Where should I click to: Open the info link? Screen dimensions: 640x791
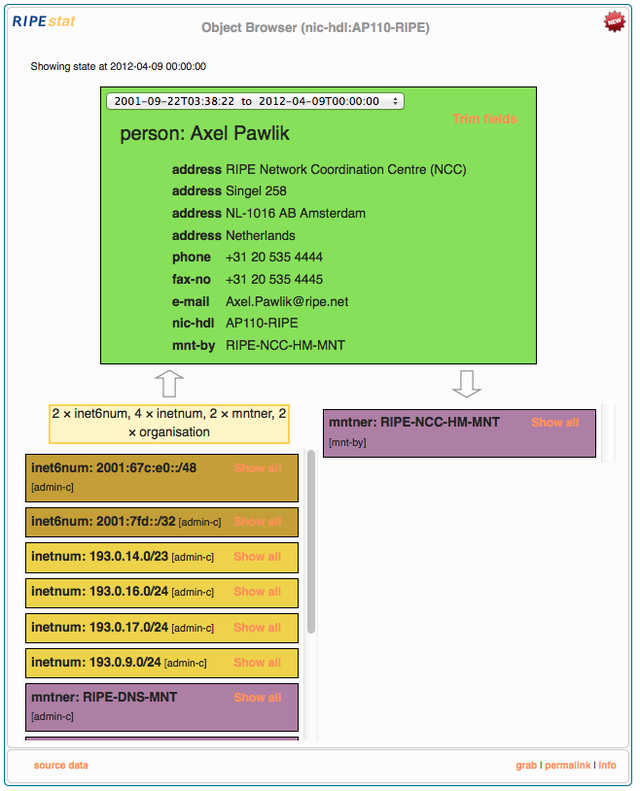tap(607, 765)
